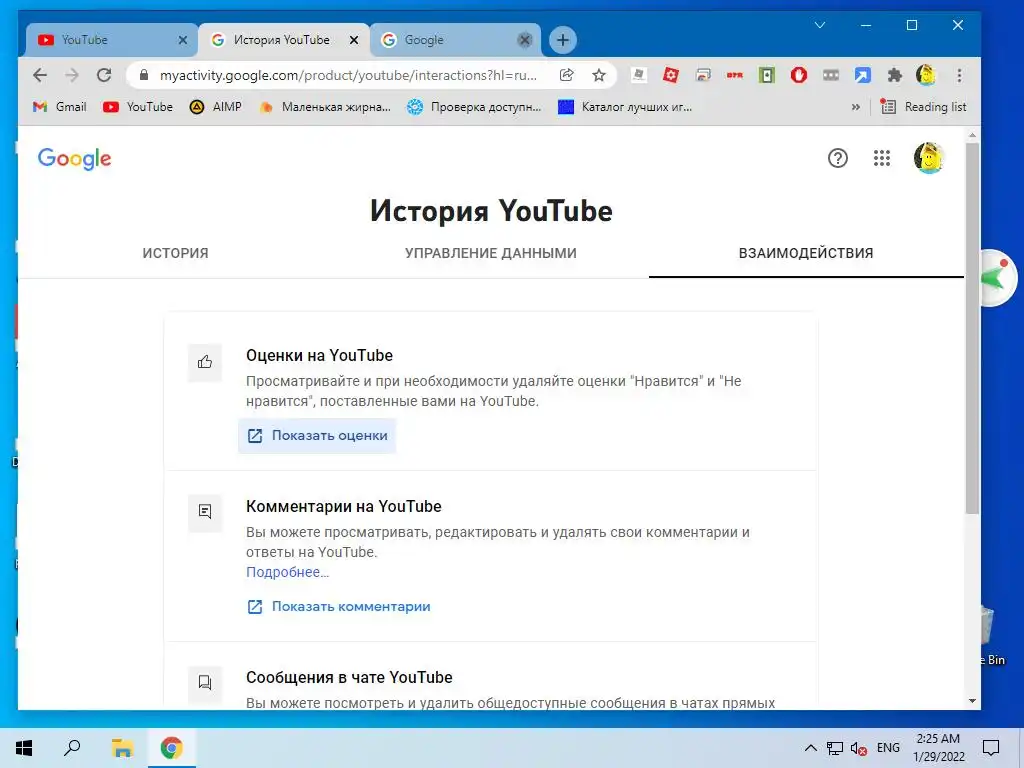
Task: Open the notification center icon
Action: click(991, 748)
